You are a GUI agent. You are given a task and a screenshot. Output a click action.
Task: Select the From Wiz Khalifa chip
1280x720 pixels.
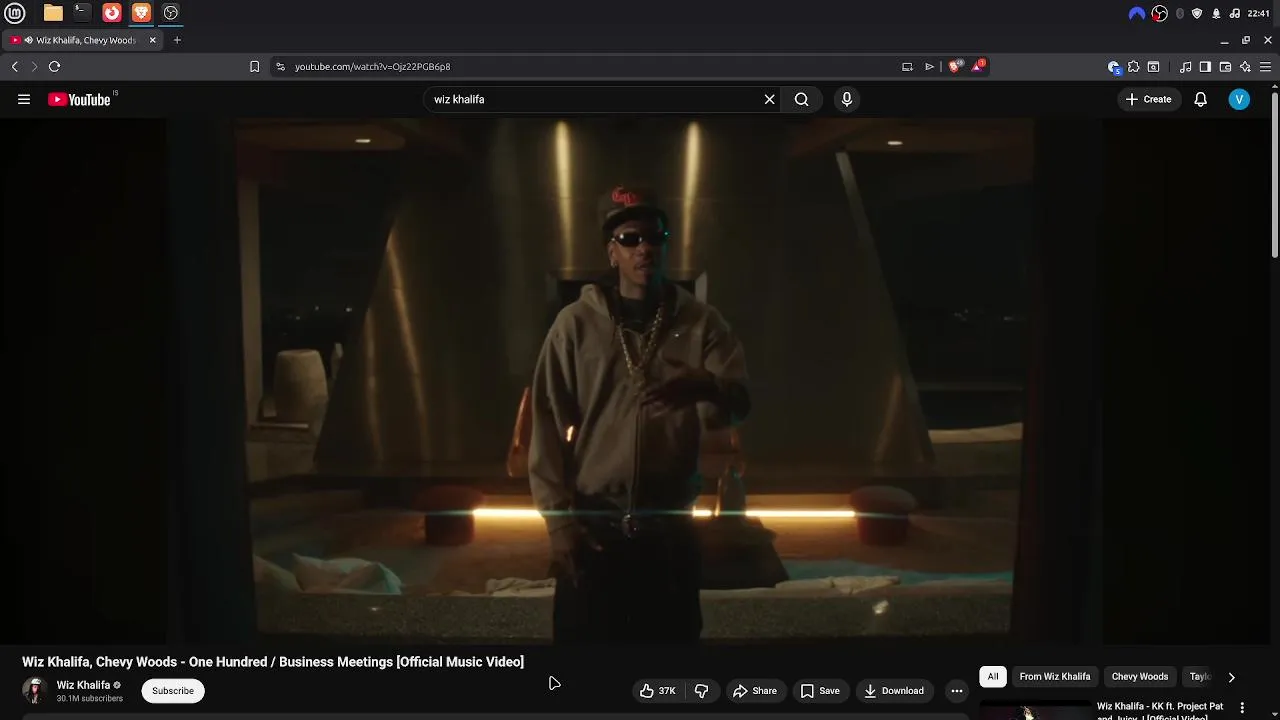point(1055,677)
